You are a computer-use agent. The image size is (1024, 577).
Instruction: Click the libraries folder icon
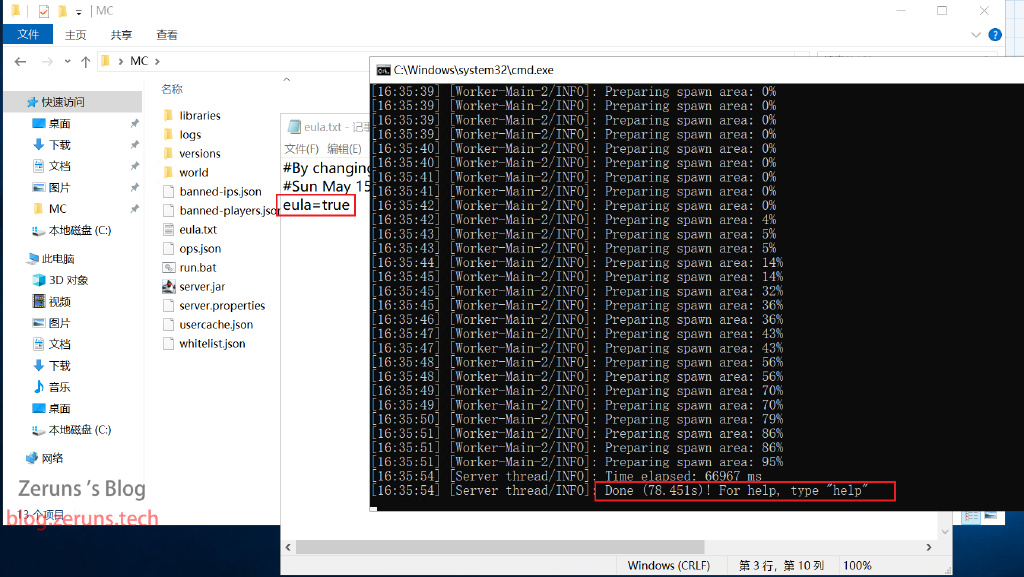tap(168, 116)
